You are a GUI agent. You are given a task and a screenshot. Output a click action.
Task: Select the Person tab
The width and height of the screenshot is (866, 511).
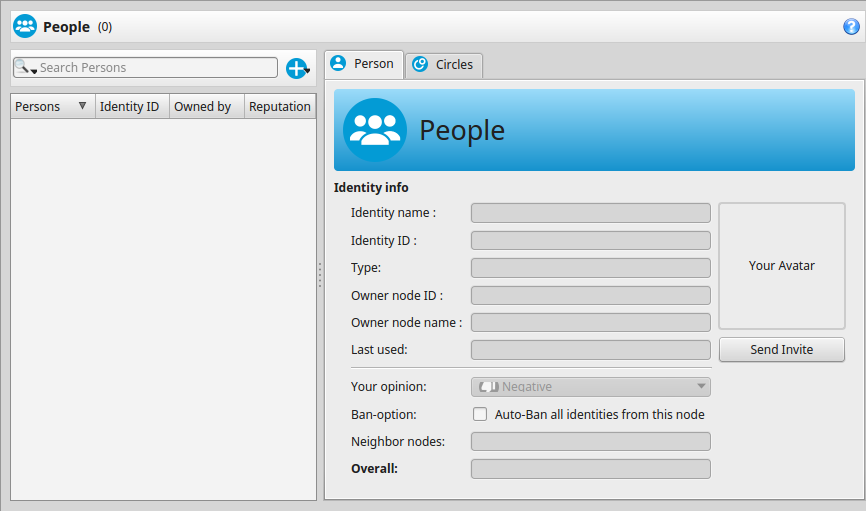[363, 64]
